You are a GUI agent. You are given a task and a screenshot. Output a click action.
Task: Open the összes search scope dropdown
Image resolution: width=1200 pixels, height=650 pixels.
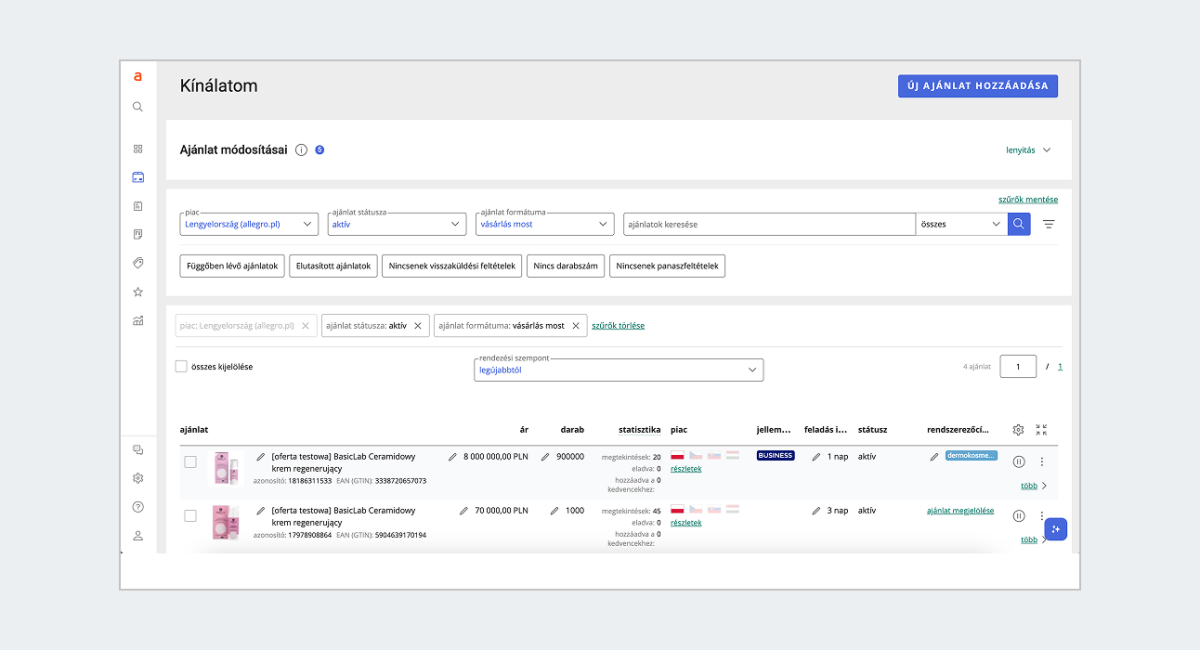coord(961,224)
